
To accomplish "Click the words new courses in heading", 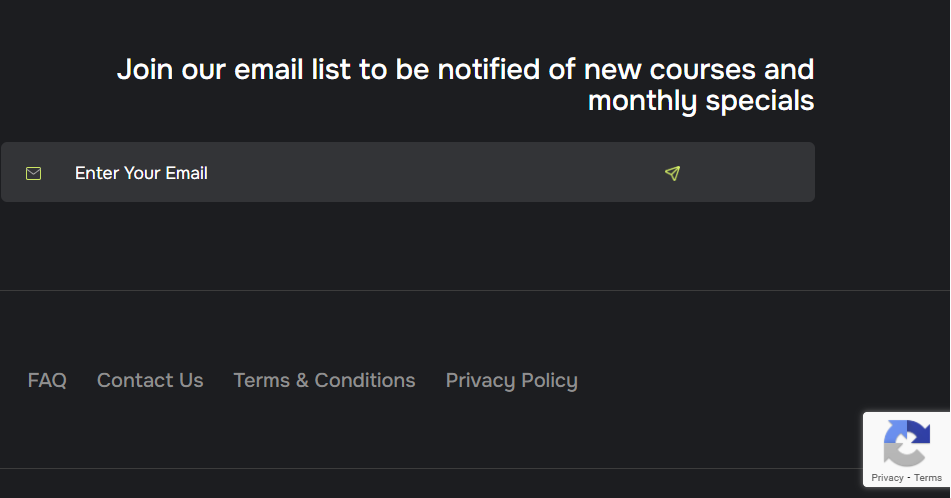I will [669, 70].
